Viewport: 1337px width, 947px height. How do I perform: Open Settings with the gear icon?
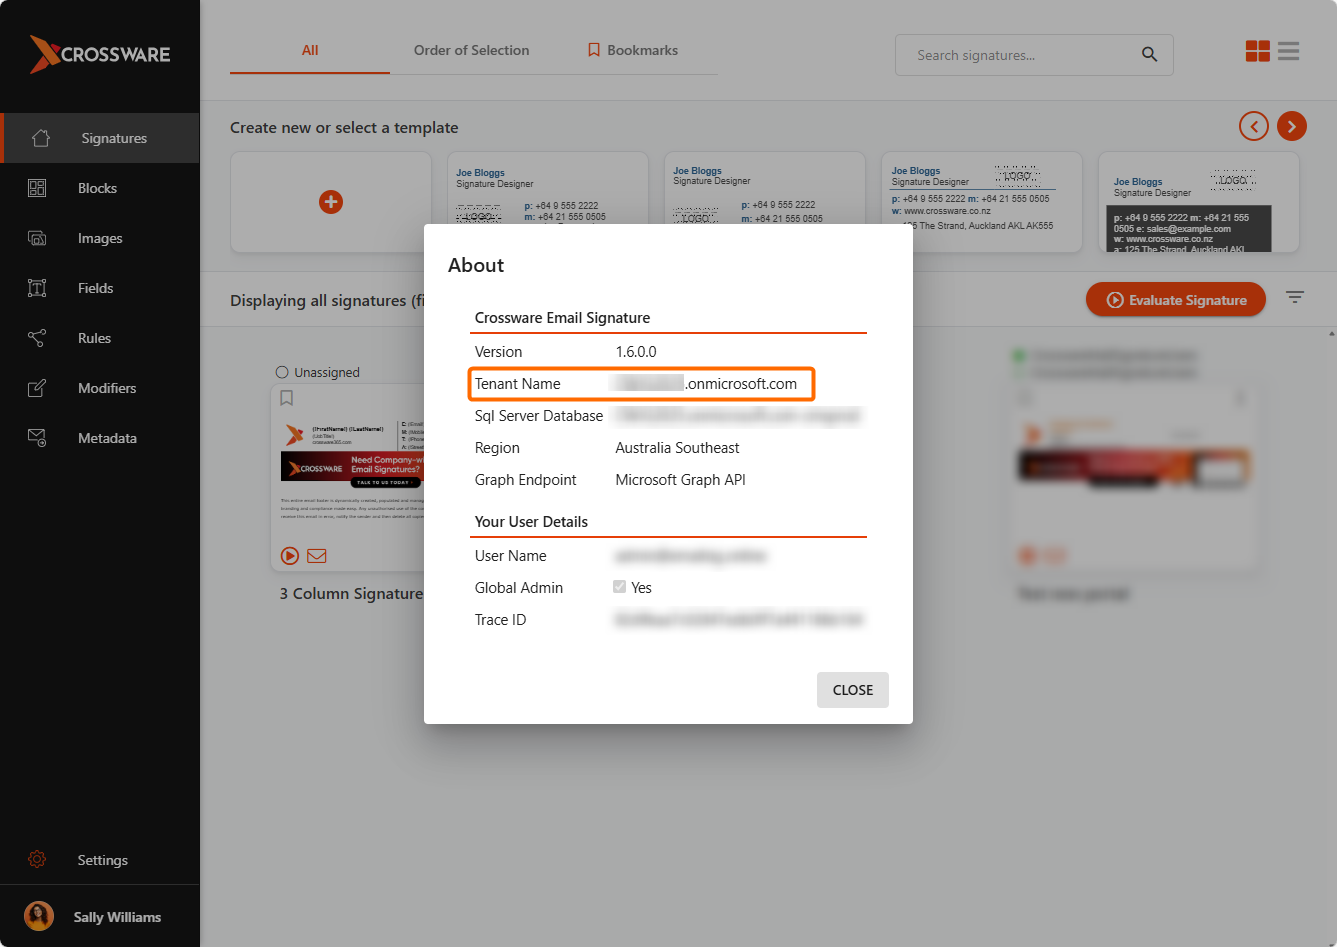point(37,860)
